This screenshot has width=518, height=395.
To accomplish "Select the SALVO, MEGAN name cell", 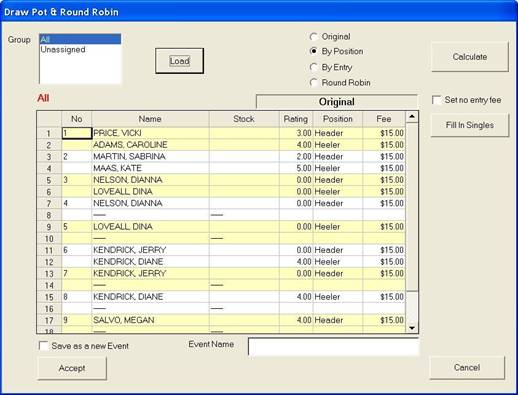I will tap(150, 320).
